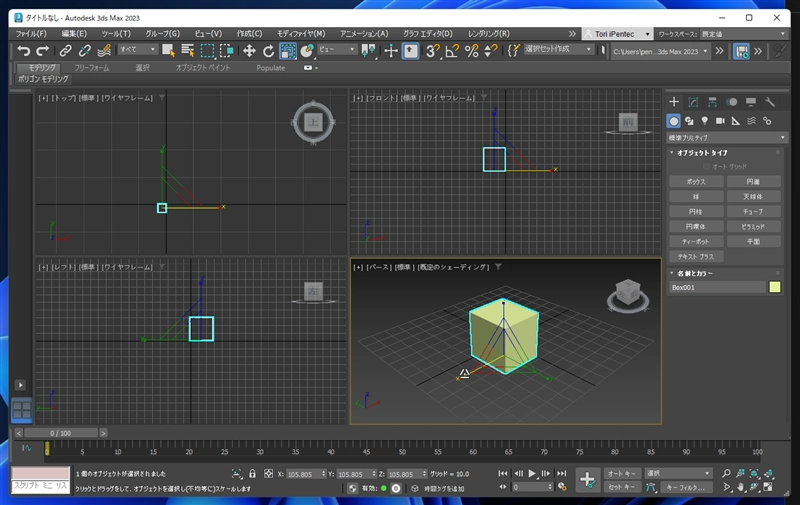Screen dimensions: 800x505
Task: Choose the Rectangular Selection Region tool
Action: click(208, 50)
